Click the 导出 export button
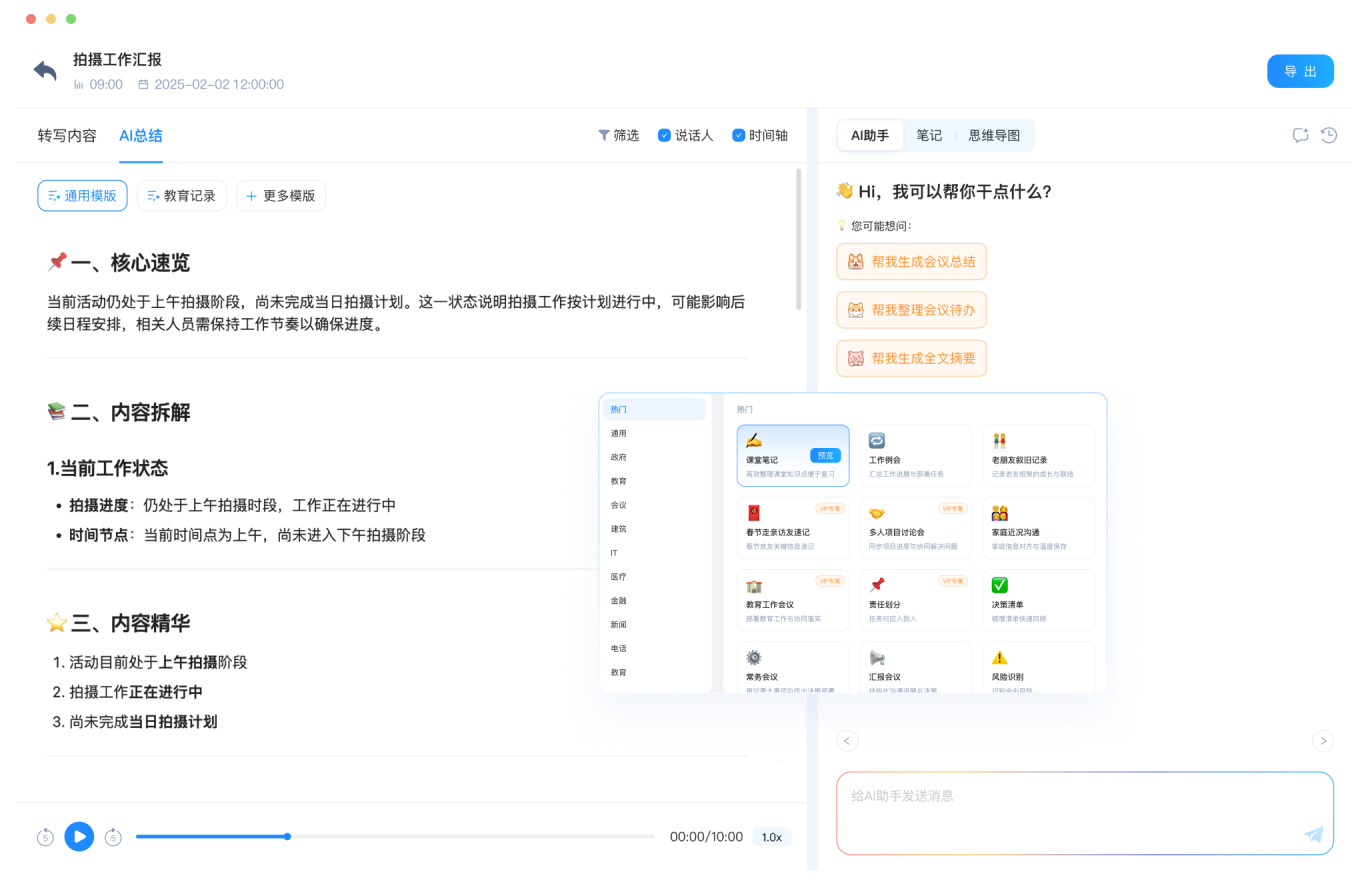This screenshot has height=886, width=1368. 1300,71
